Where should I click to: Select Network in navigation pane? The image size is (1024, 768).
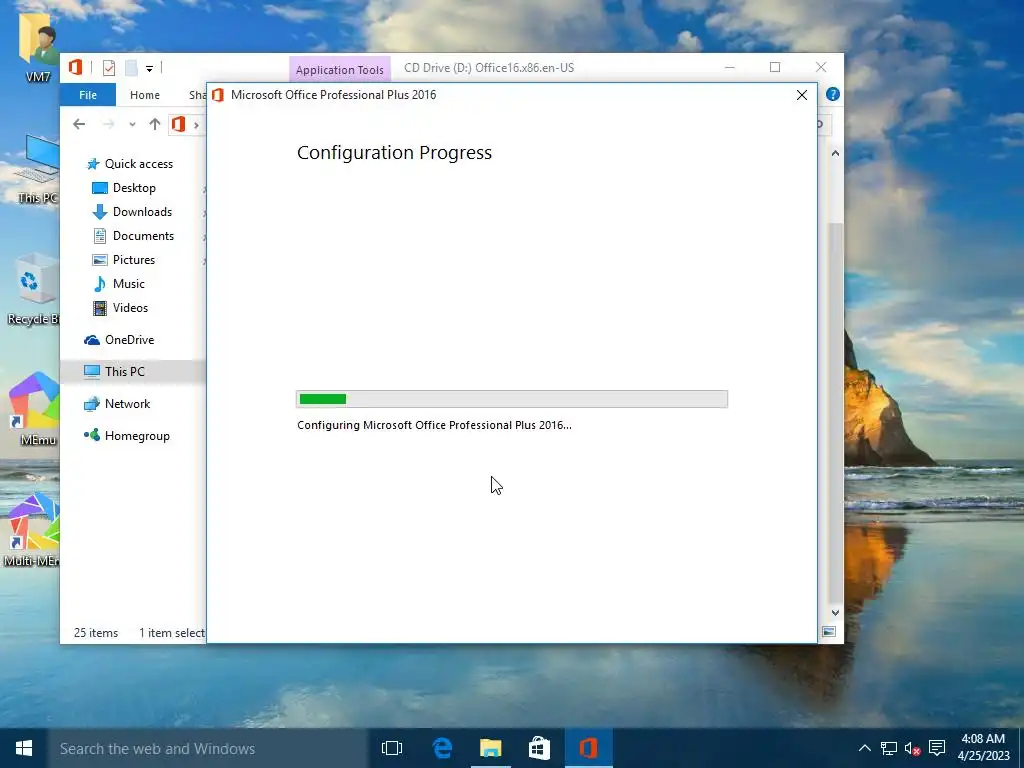point(117,404)
